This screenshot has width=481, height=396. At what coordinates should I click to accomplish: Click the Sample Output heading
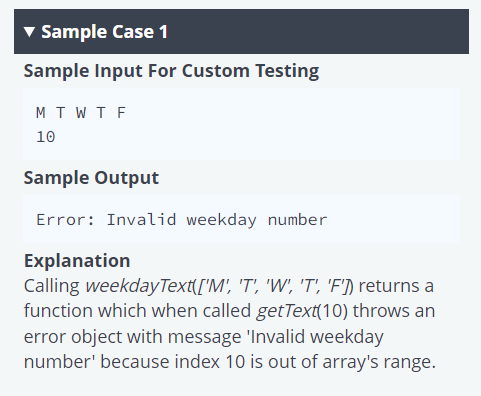click(x=91, y=178)
